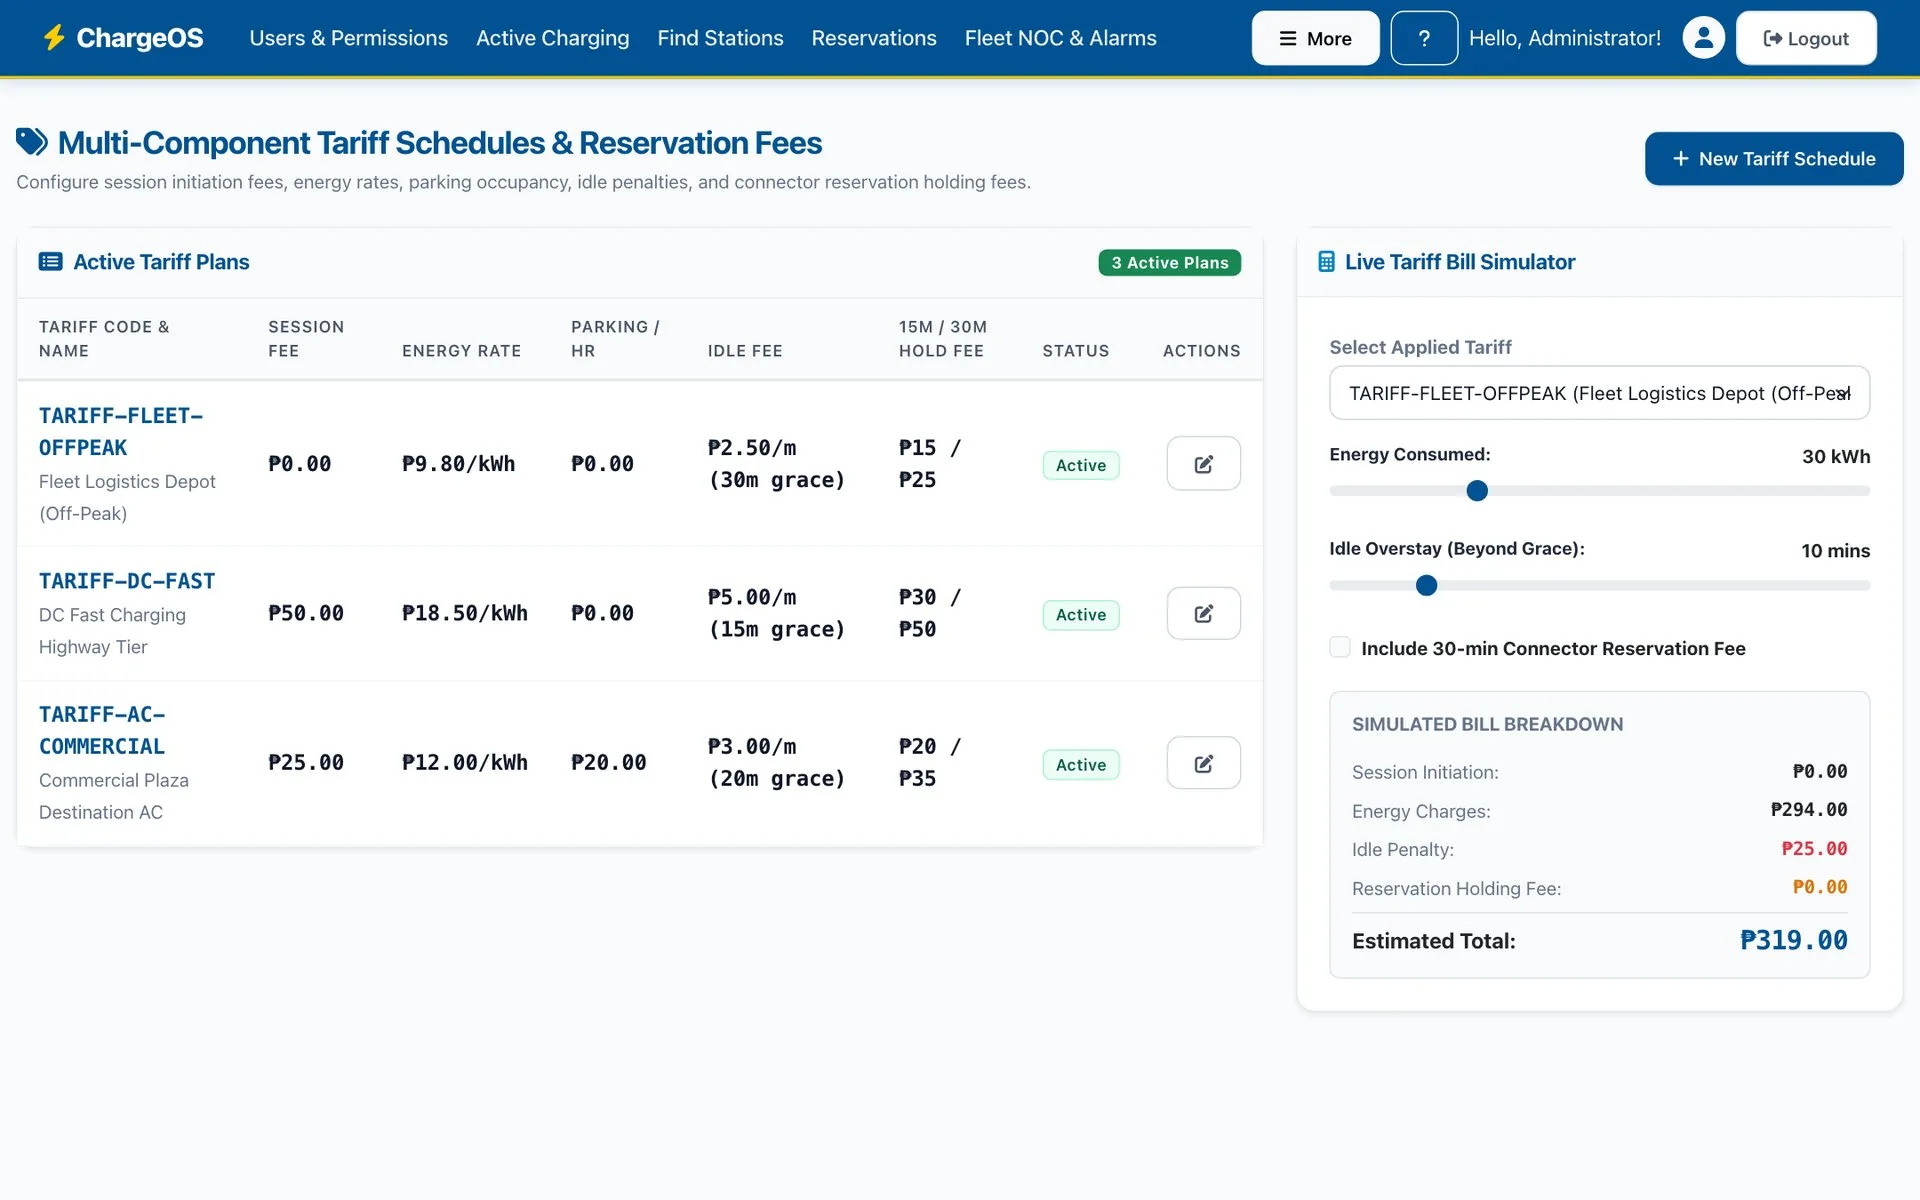Image resolution: width=1920 pixels, height=1200 pixels.
Task: Edit the TARIFF-AC-COMMERCIAL plan
Action: click(1203, 763)
